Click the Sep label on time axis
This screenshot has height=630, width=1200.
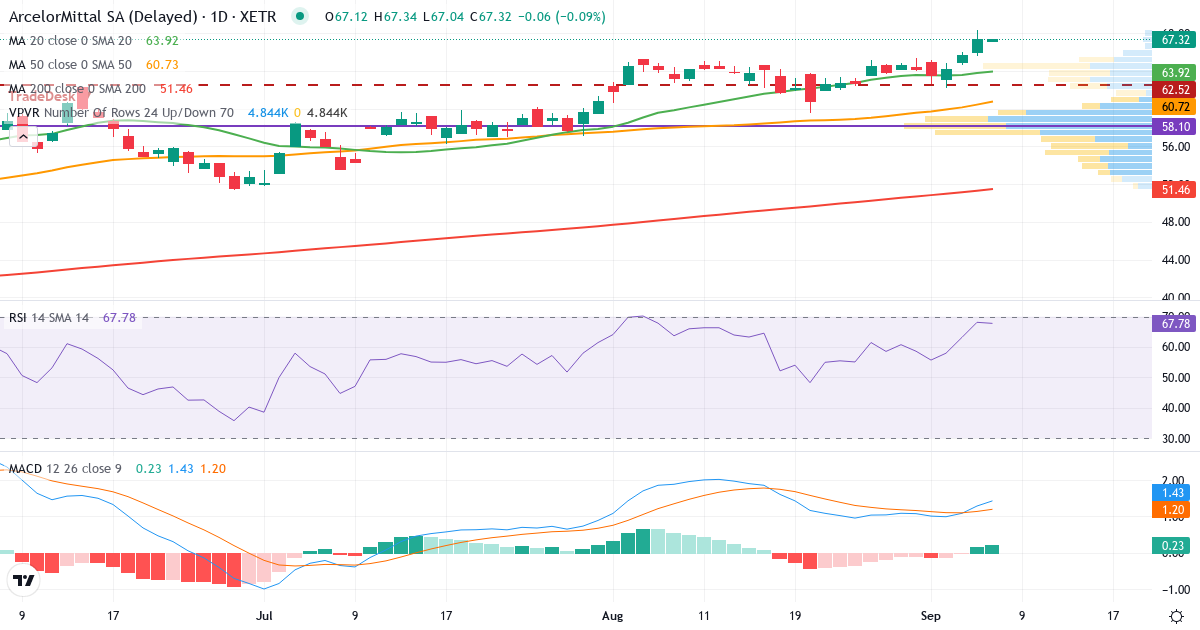pyautogui.click(x=931, y=616)
